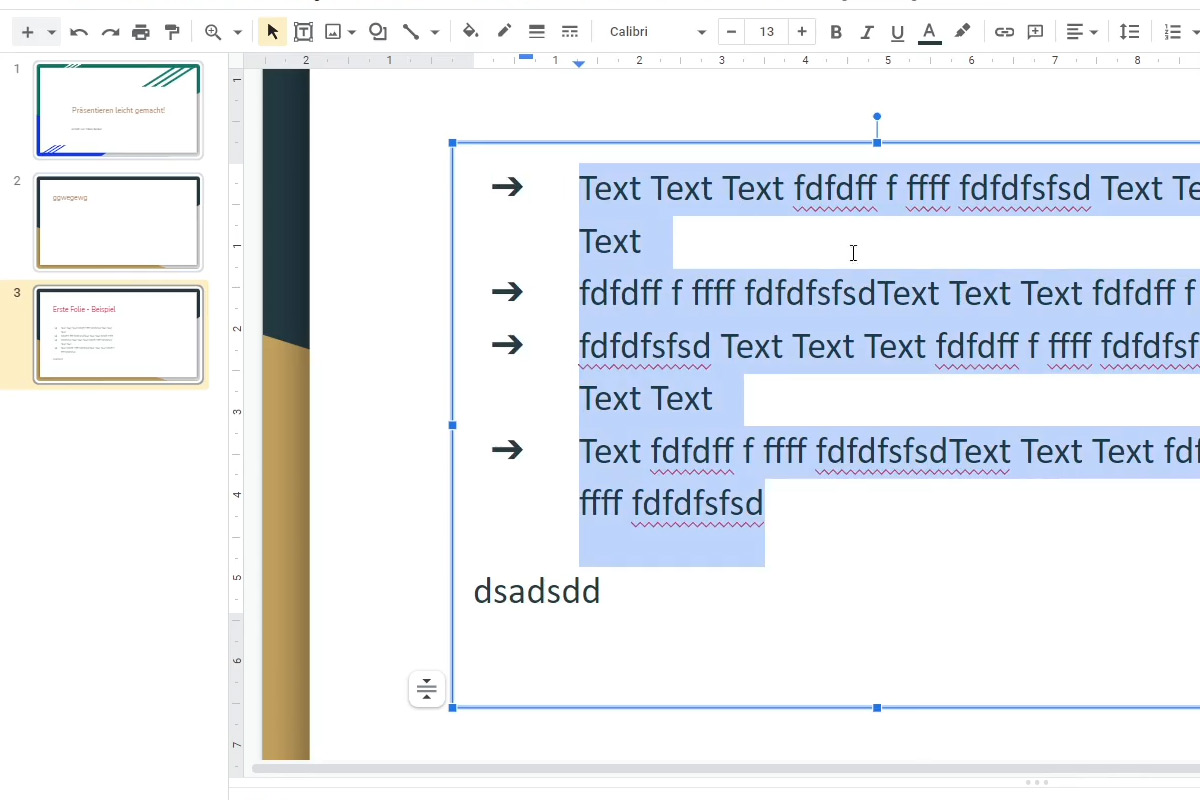Toggle bold formatting
This screenshot has height=800, width=1200.
(x=836, y=32)
